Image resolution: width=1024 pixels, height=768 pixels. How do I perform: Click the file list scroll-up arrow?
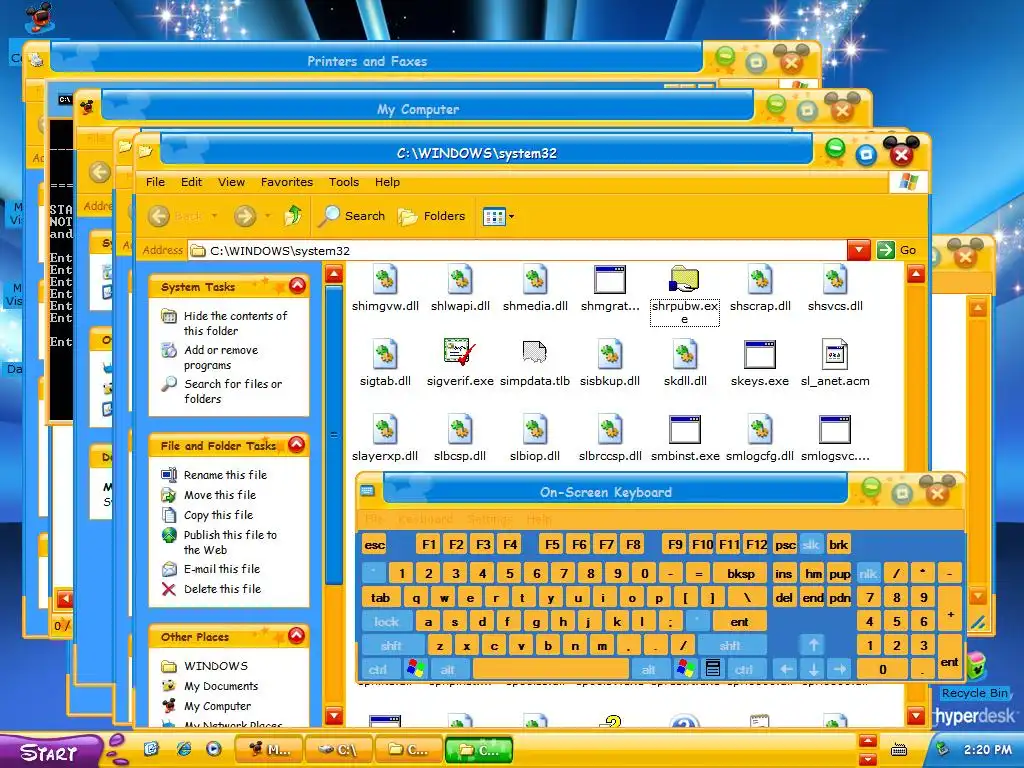[x=916, y=274]
